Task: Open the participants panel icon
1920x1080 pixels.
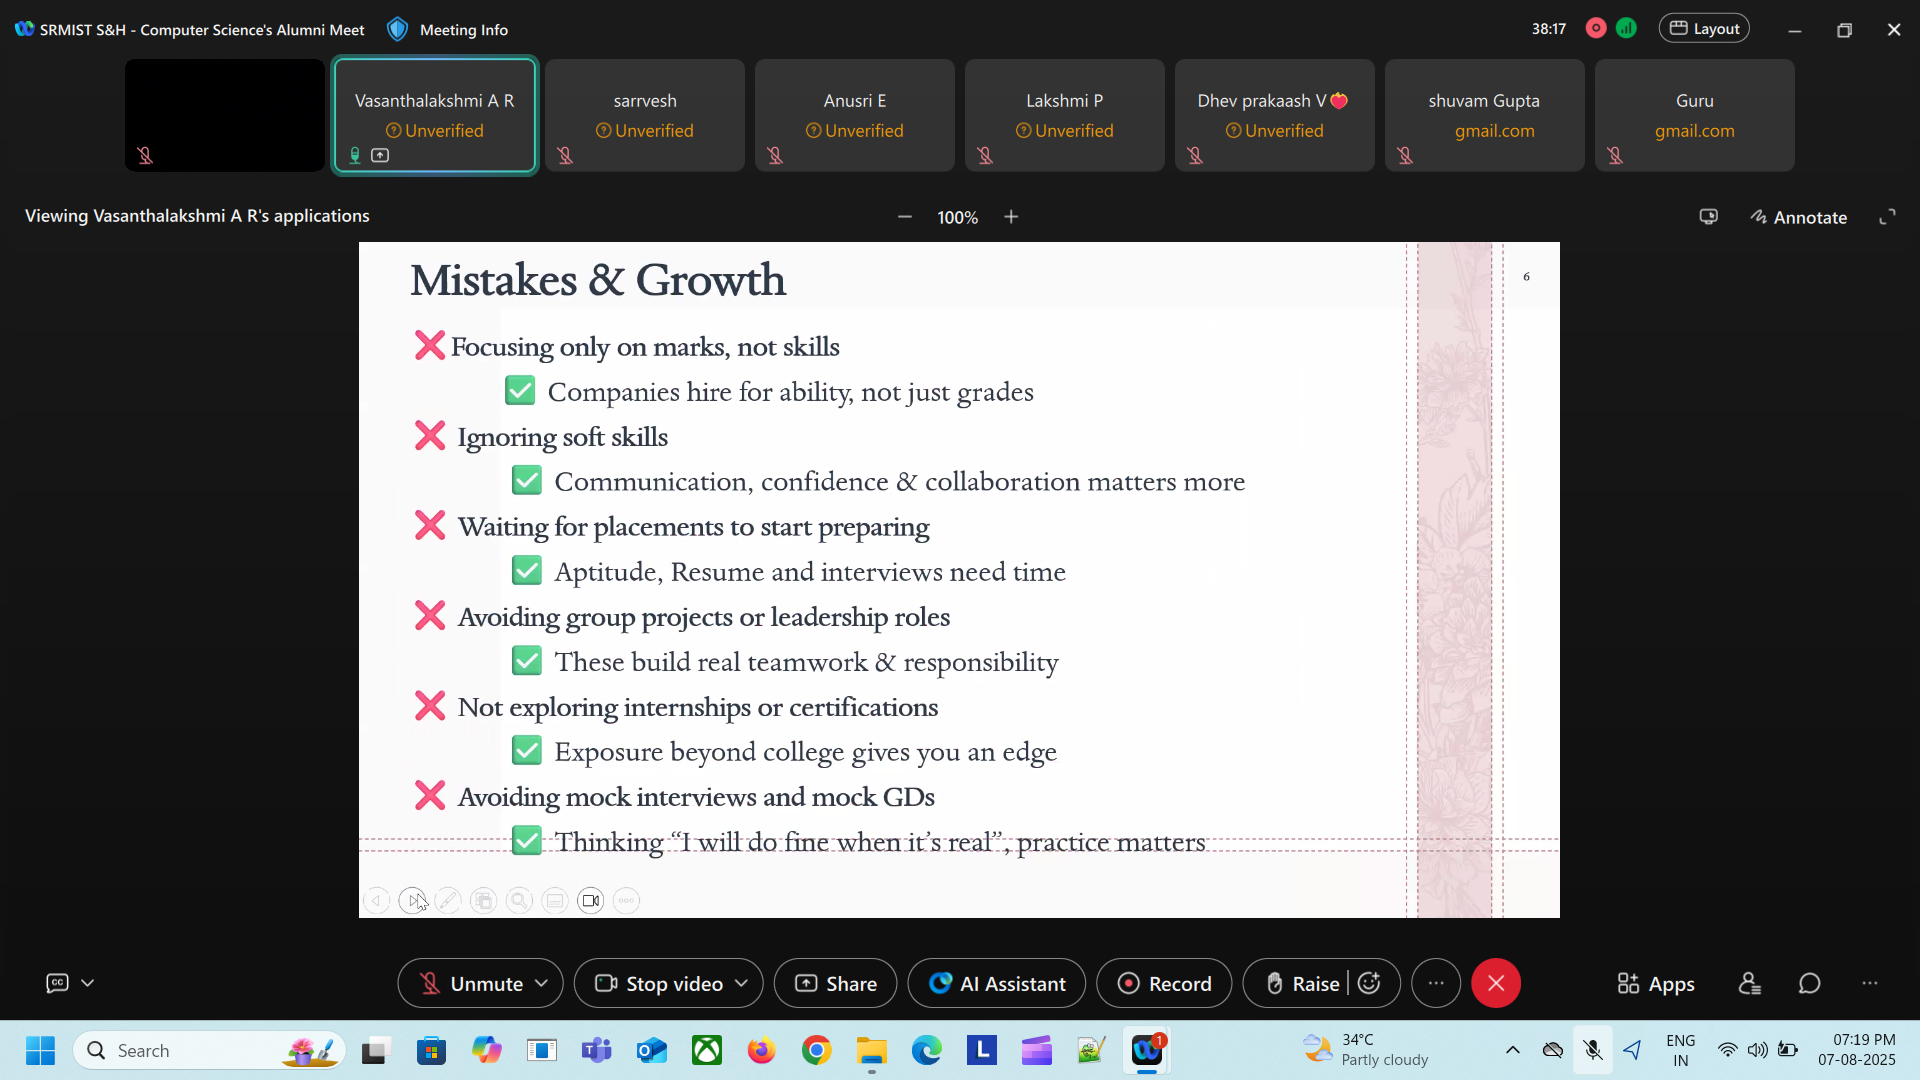Action: click(x=1749, y=984)
